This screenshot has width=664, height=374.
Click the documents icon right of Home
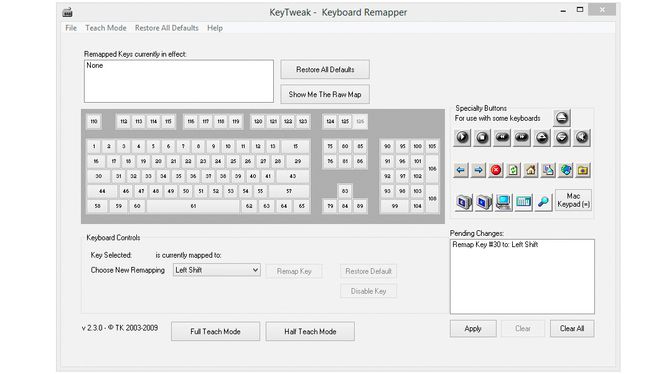(548, 170)
